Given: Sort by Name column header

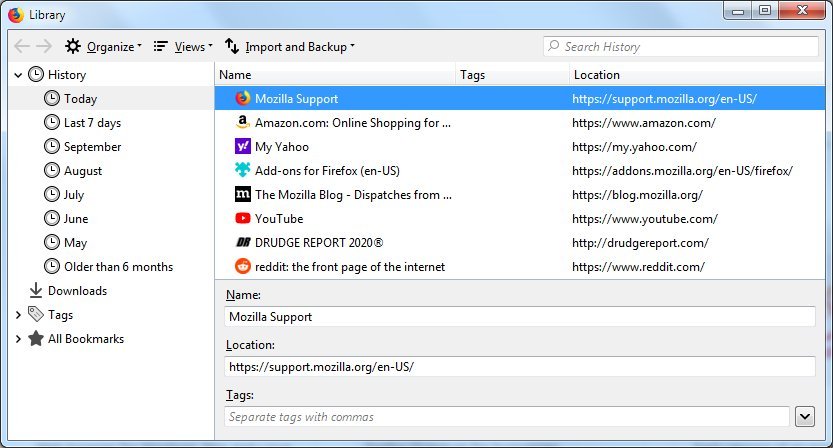Looking at the screenshot, I should tap(335, 75).
